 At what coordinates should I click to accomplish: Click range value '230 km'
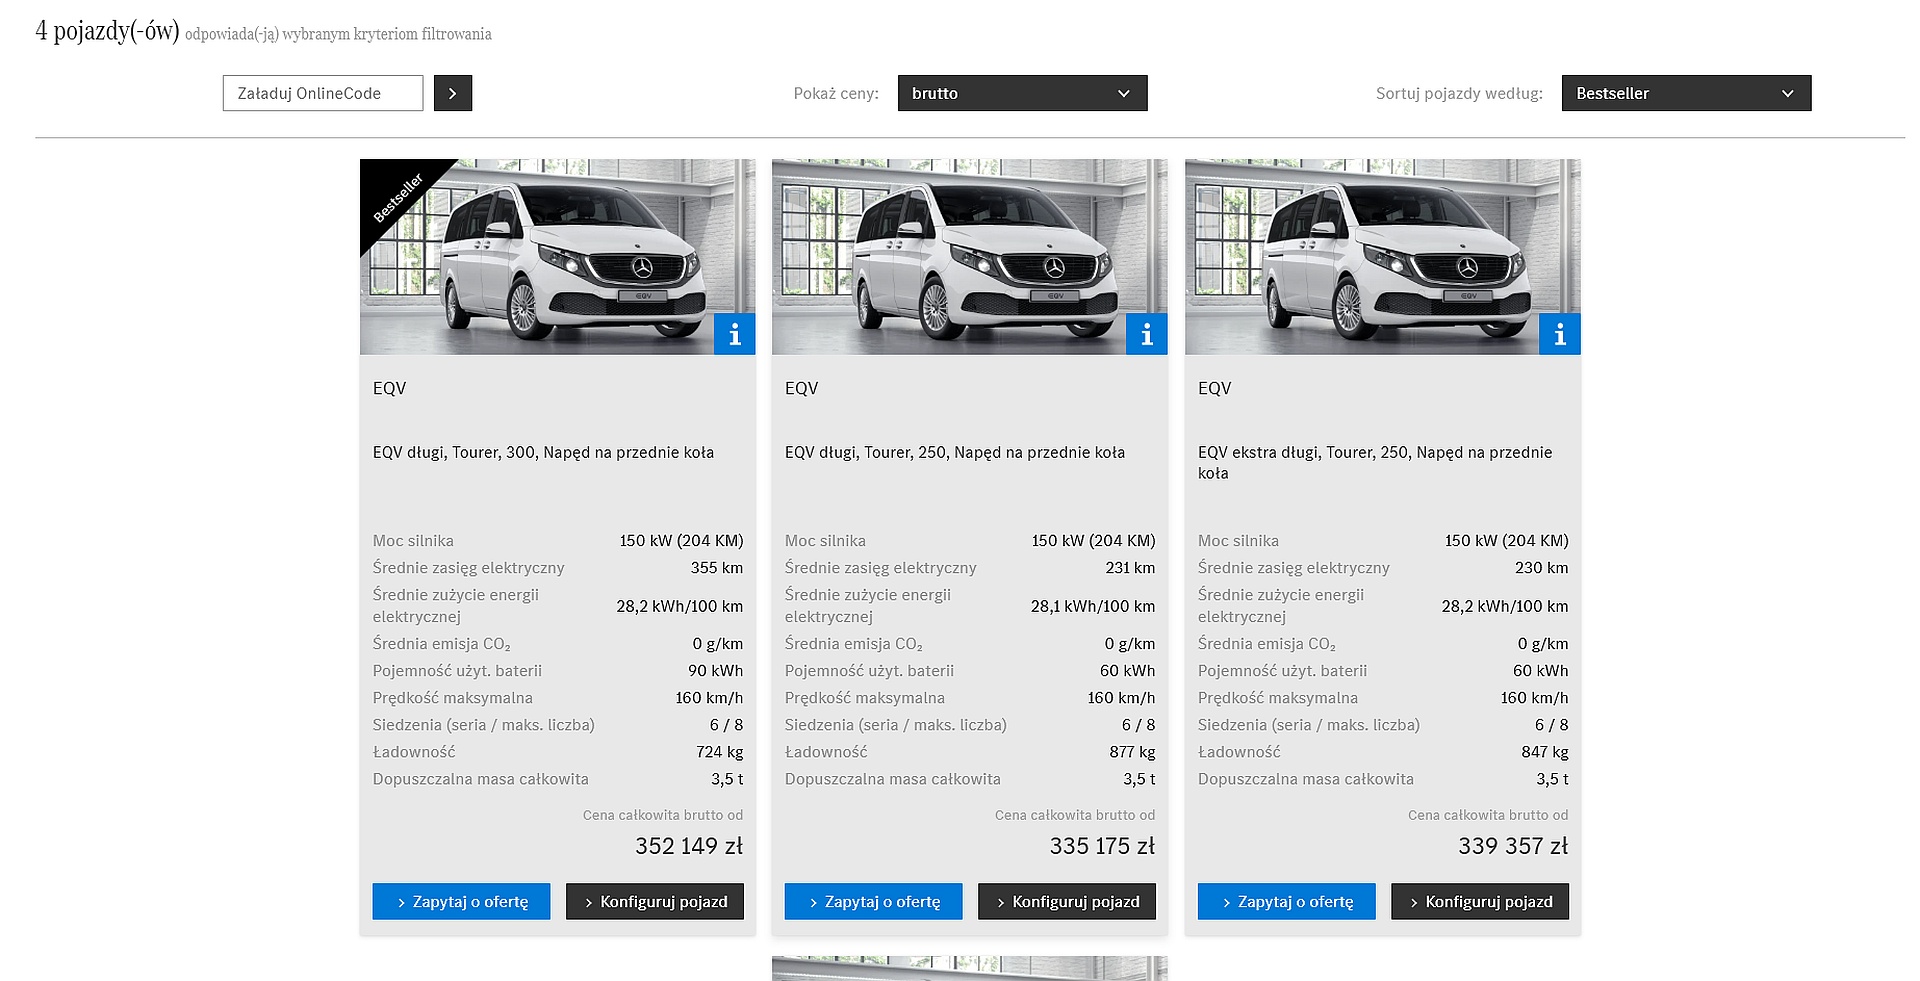click(1542, 567)
